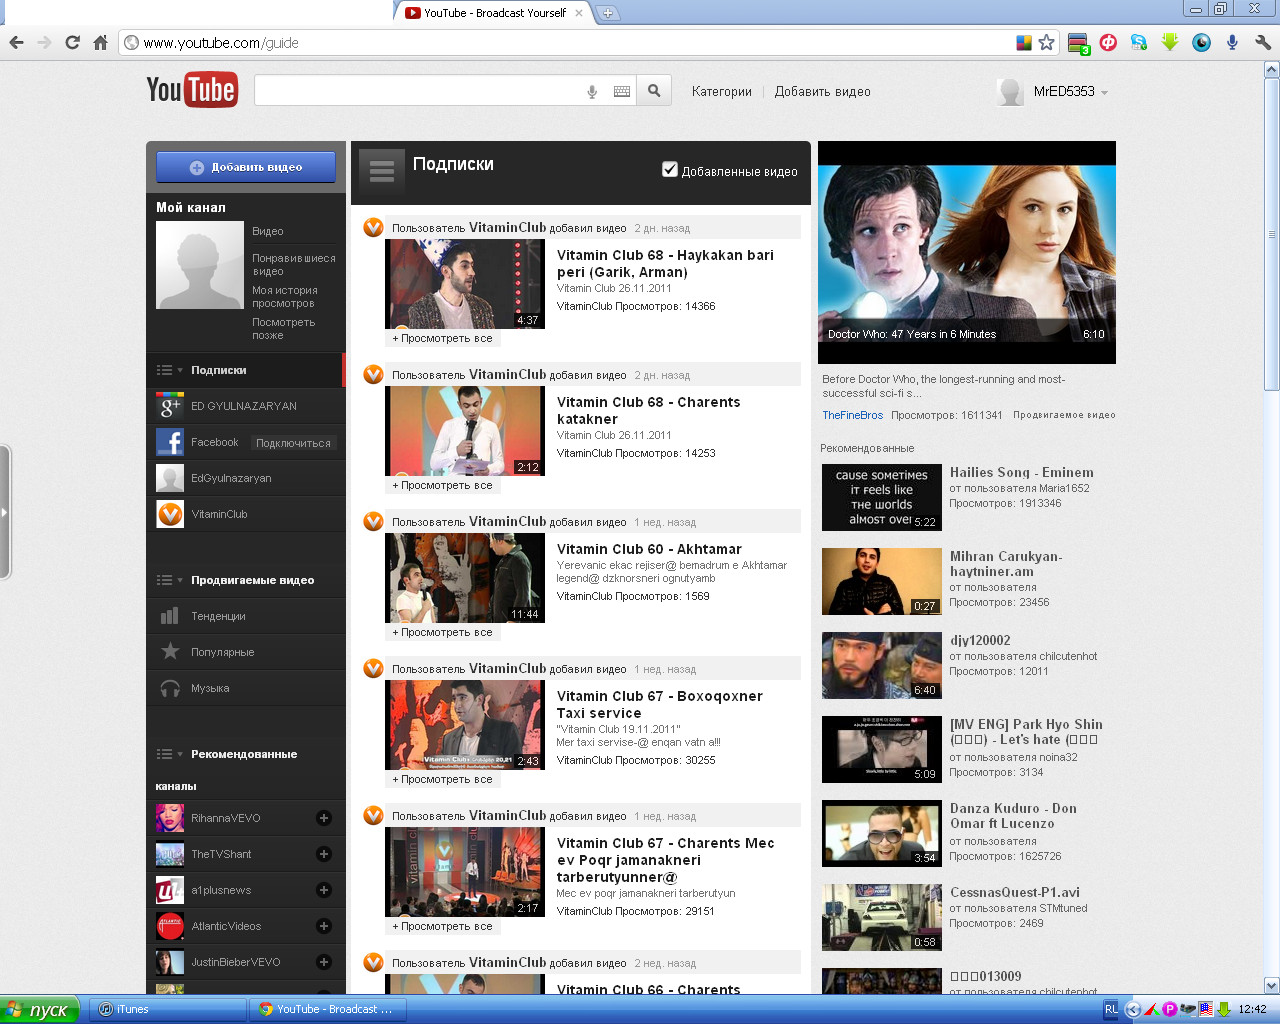Bookmark page with the star icon
The image size is (1280, 1024).
(x=1047, y=42)
